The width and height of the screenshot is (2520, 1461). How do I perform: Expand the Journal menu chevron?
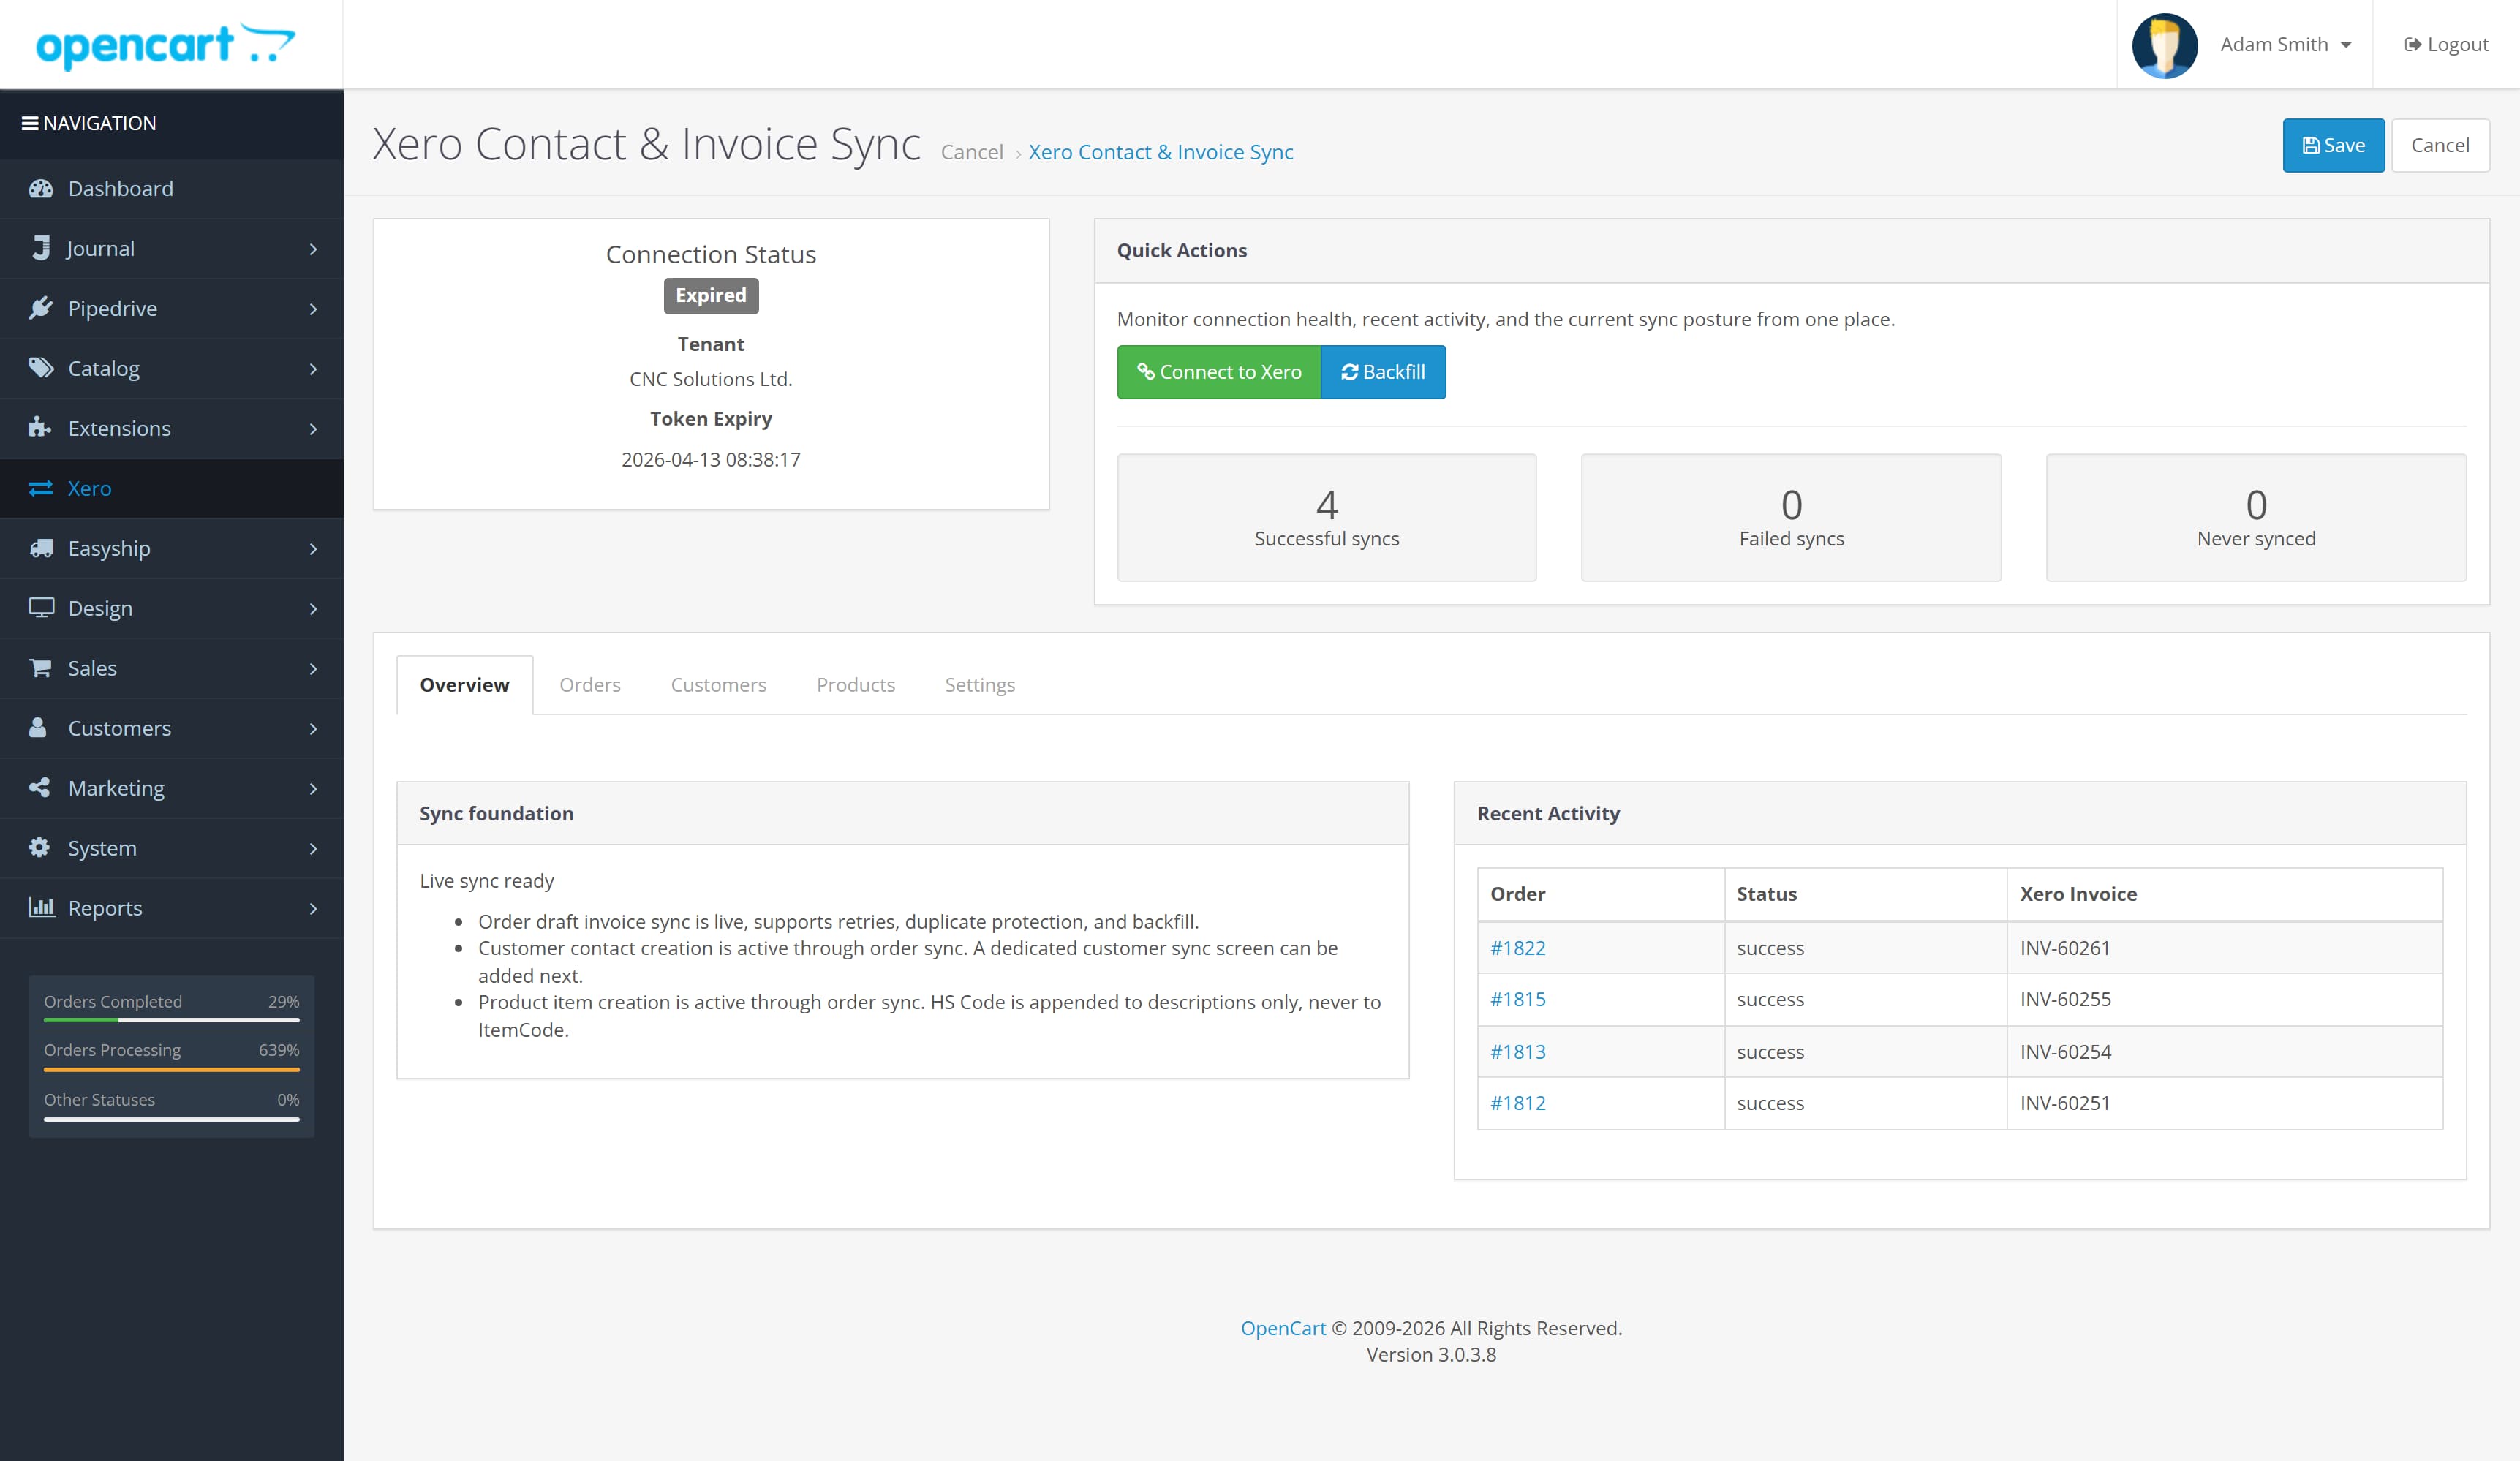(x=313, y=249)
